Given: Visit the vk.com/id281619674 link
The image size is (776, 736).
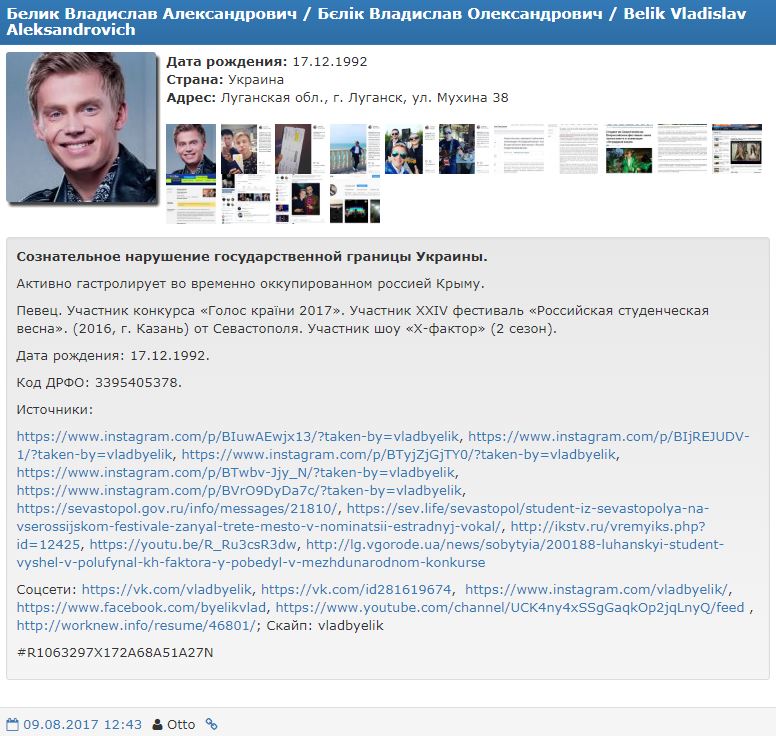Looking at the screenshot, I should [356, 589].
